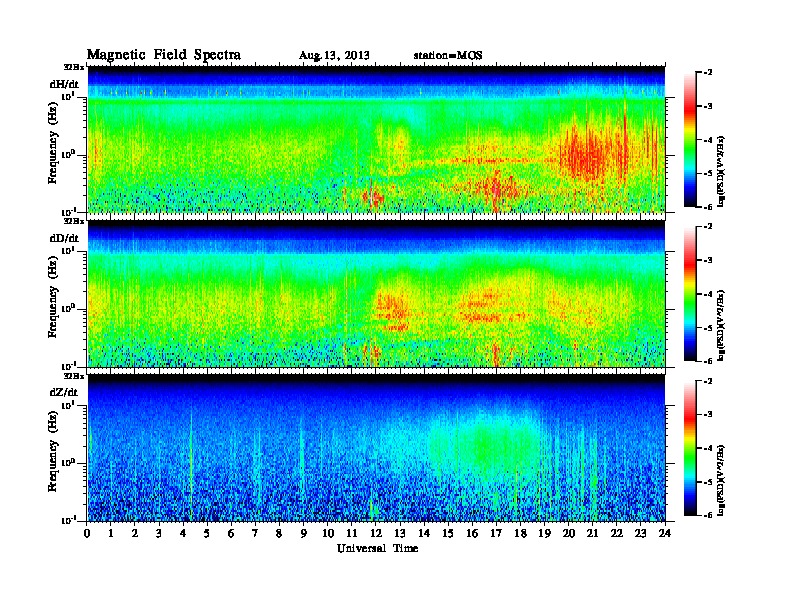Click the 32Hz label atop dH/dt panel
The height and width of the screenshot is (612, 792).
point(73,67)
